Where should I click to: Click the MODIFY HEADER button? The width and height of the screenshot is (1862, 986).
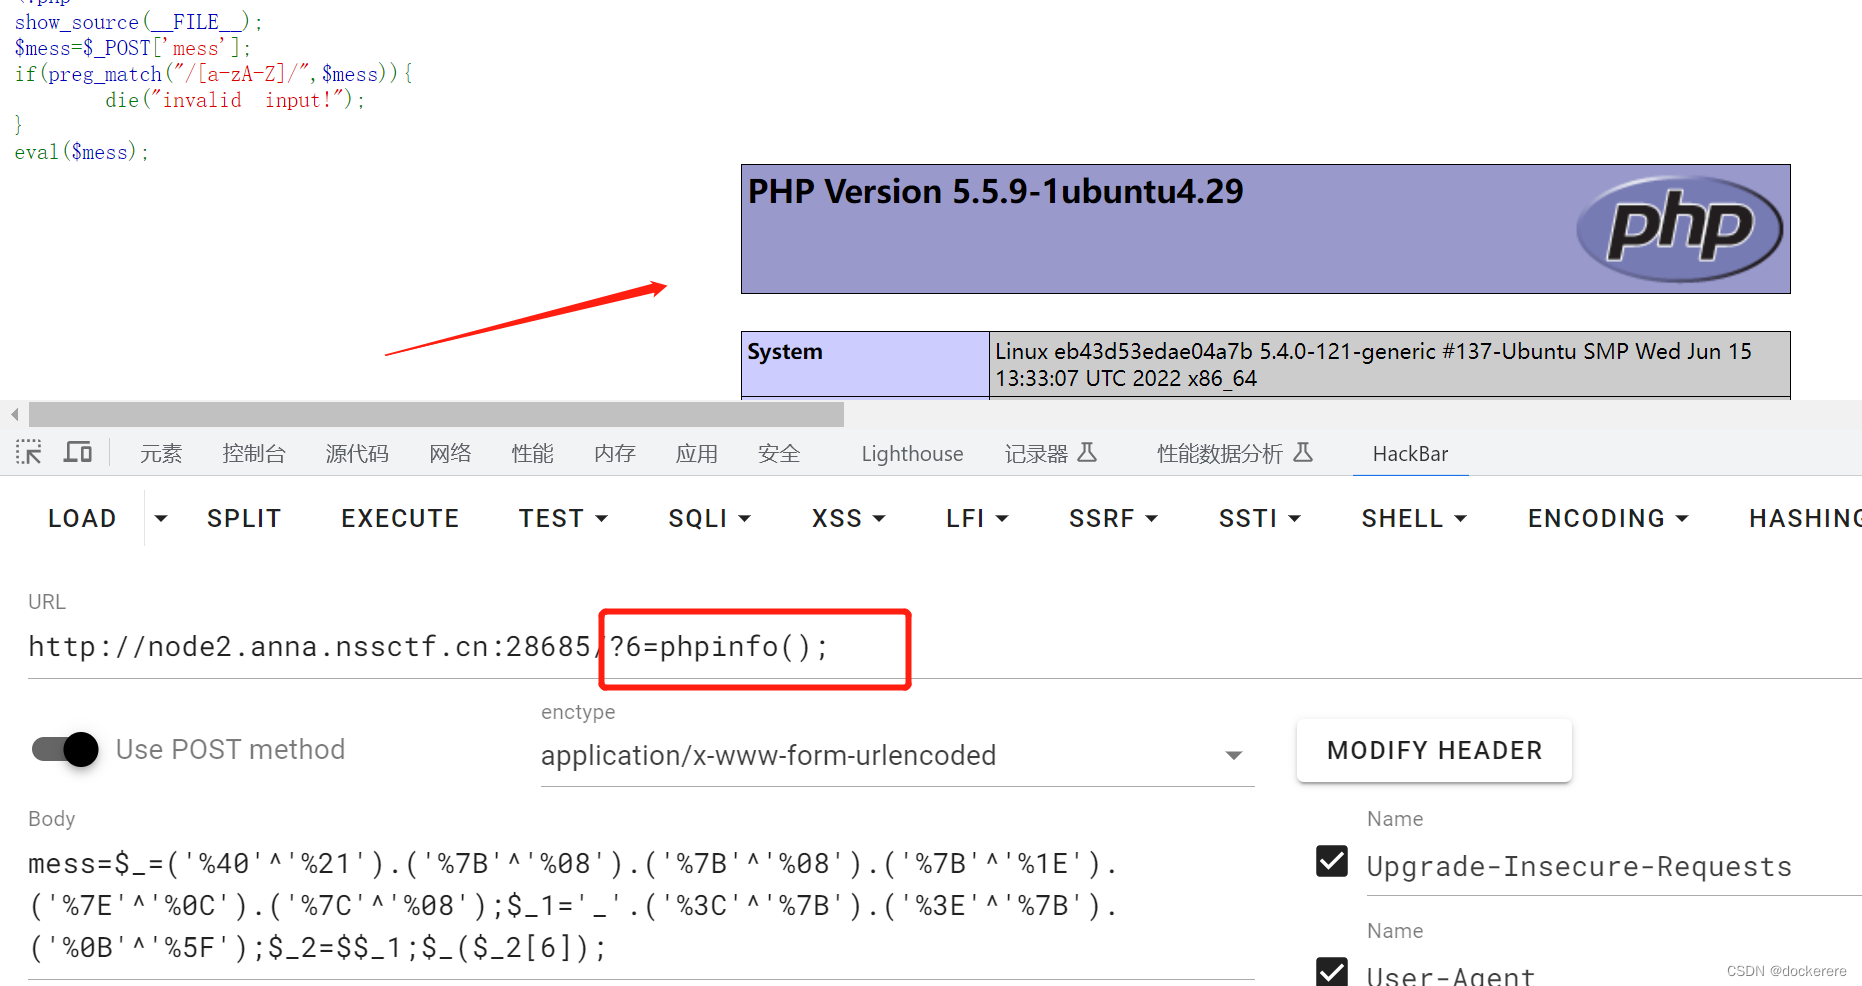(x=1434, y=750)
